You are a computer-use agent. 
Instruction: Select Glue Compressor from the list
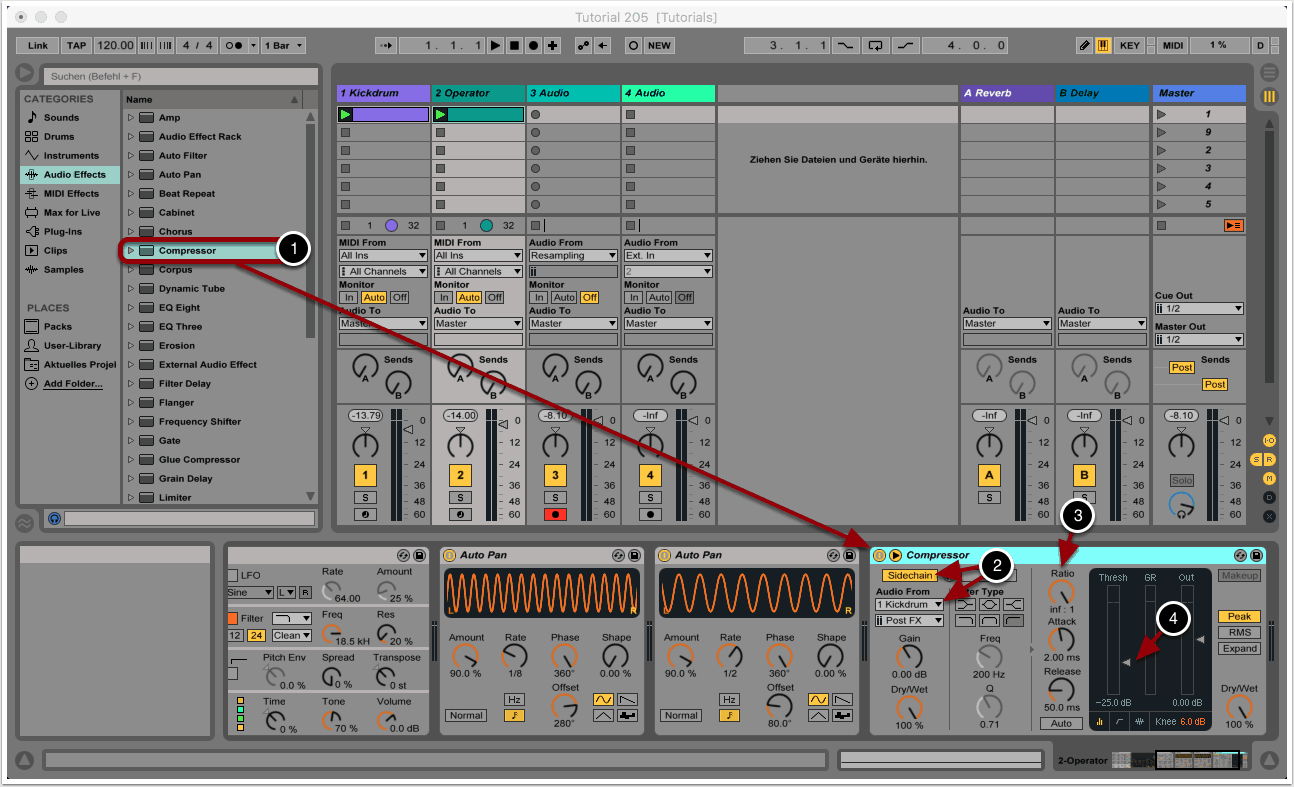click(x=199, y=460)
